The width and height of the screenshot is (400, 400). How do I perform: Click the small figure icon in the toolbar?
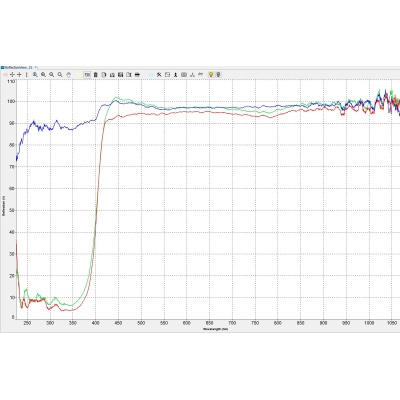coord(176,75)
